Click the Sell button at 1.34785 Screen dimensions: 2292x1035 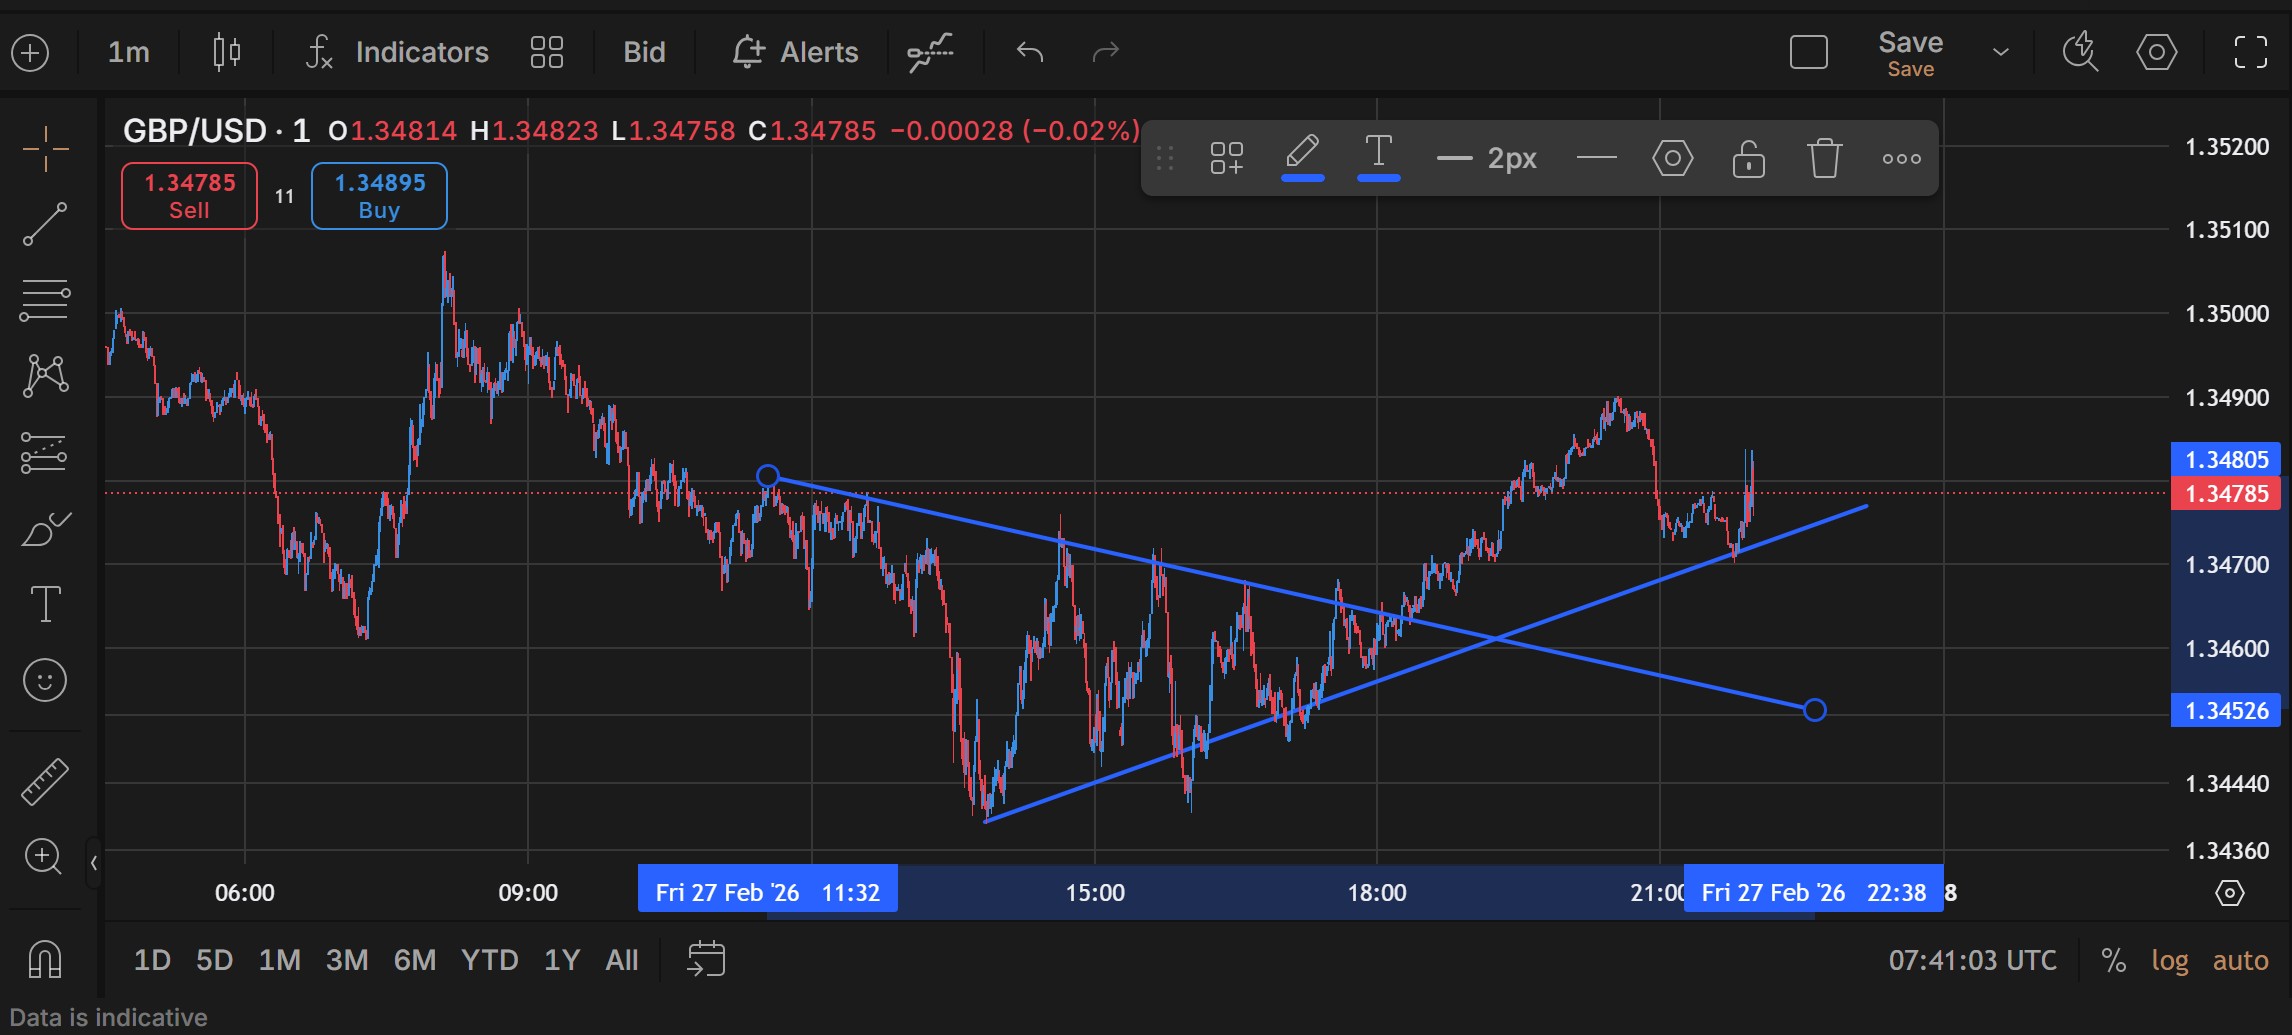188,195
